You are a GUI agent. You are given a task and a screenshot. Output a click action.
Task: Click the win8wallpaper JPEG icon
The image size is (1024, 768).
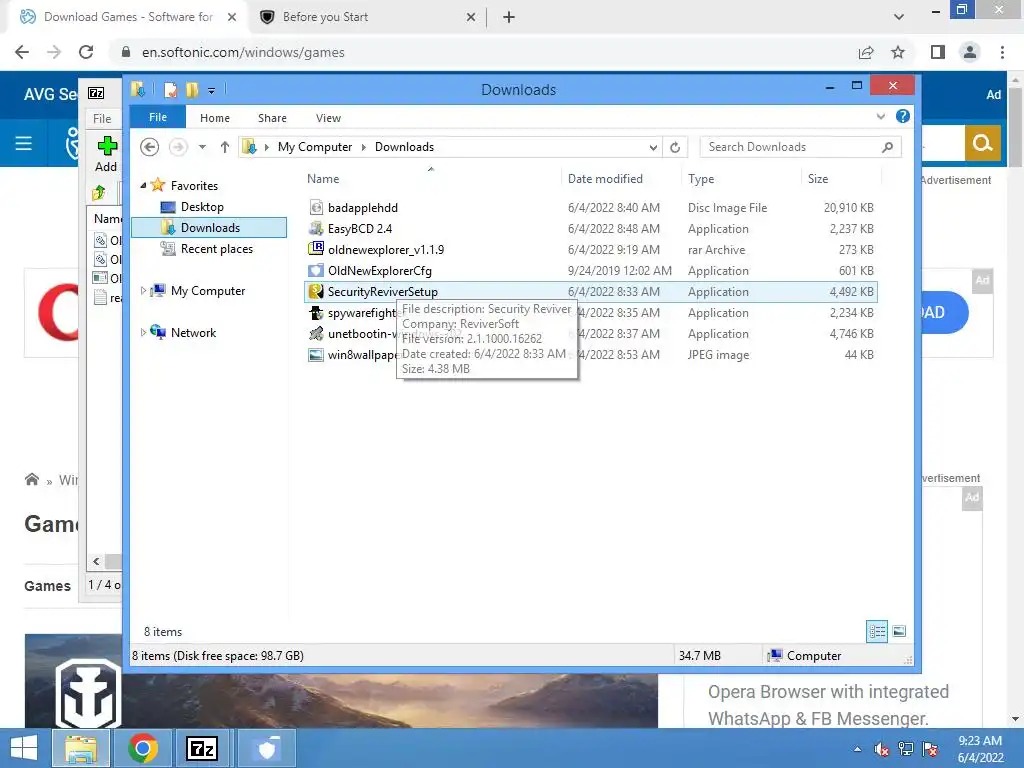pos(316,355)
